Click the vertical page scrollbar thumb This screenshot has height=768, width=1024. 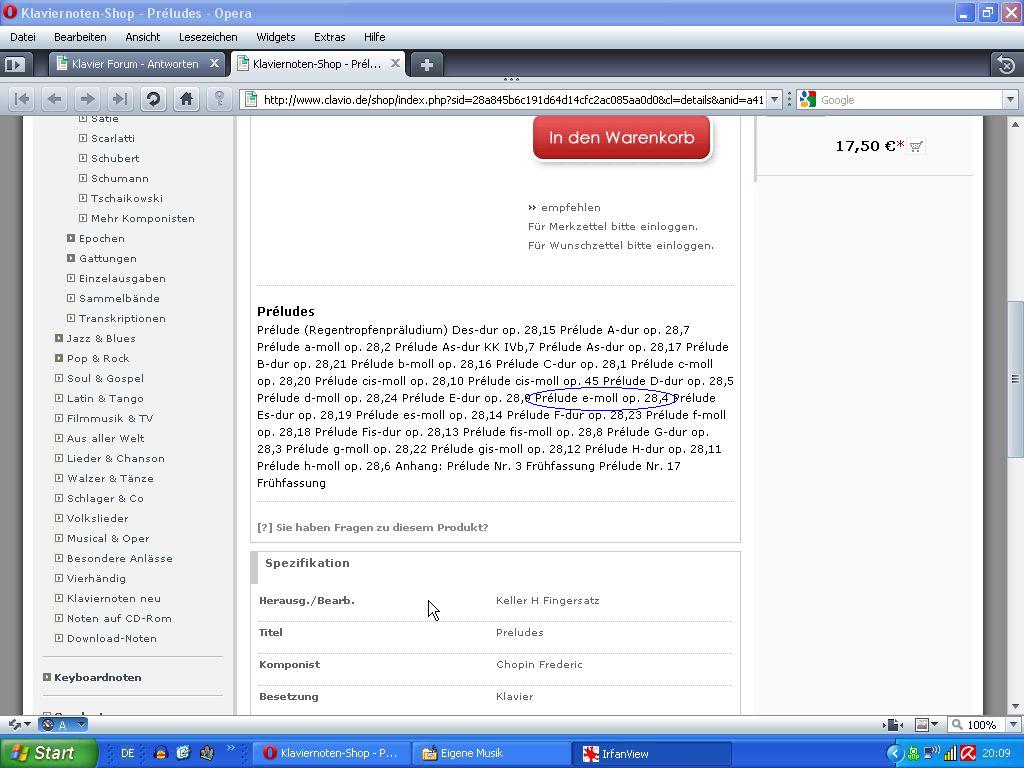coord(1016,379)
